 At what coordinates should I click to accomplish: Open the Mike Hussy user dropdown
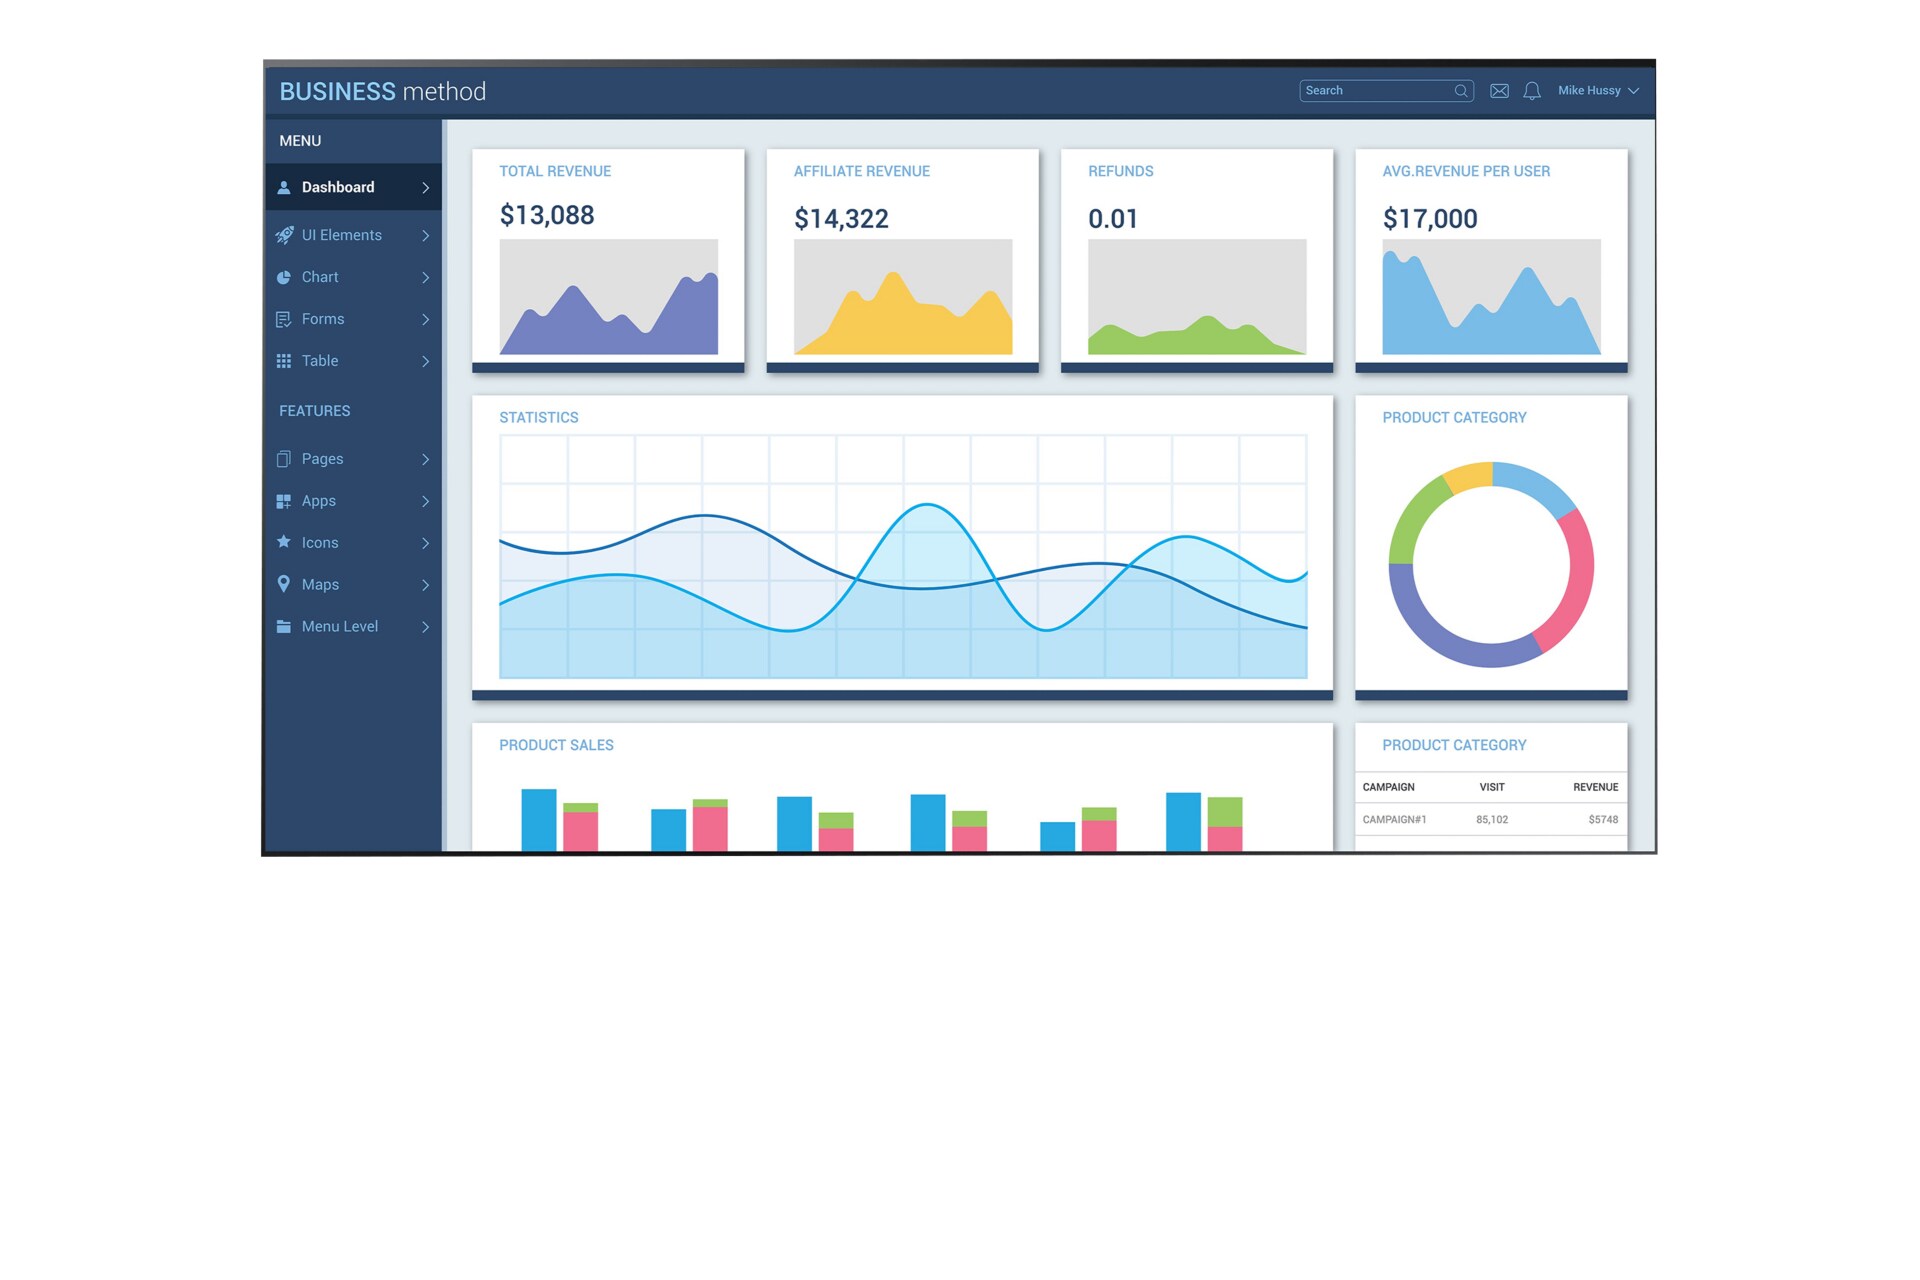tap(1598, 91)
